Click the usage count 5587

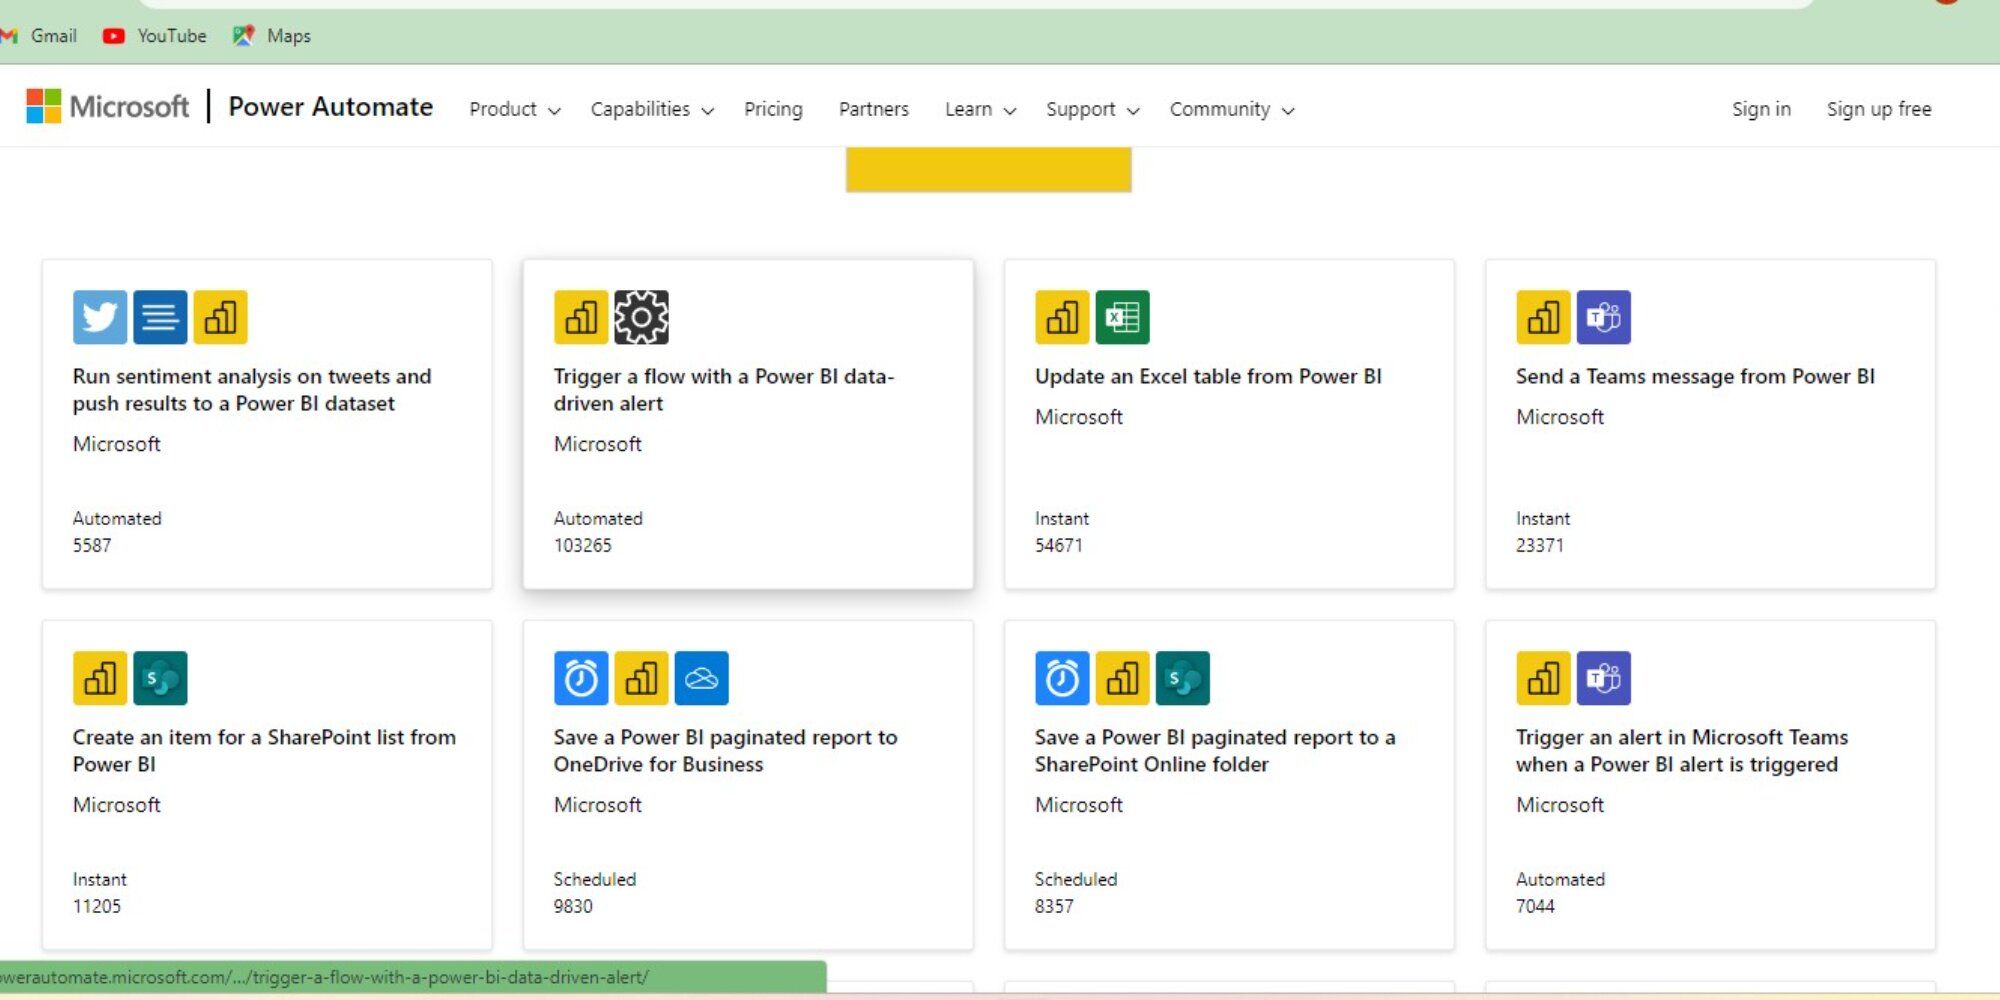point(92,546)
